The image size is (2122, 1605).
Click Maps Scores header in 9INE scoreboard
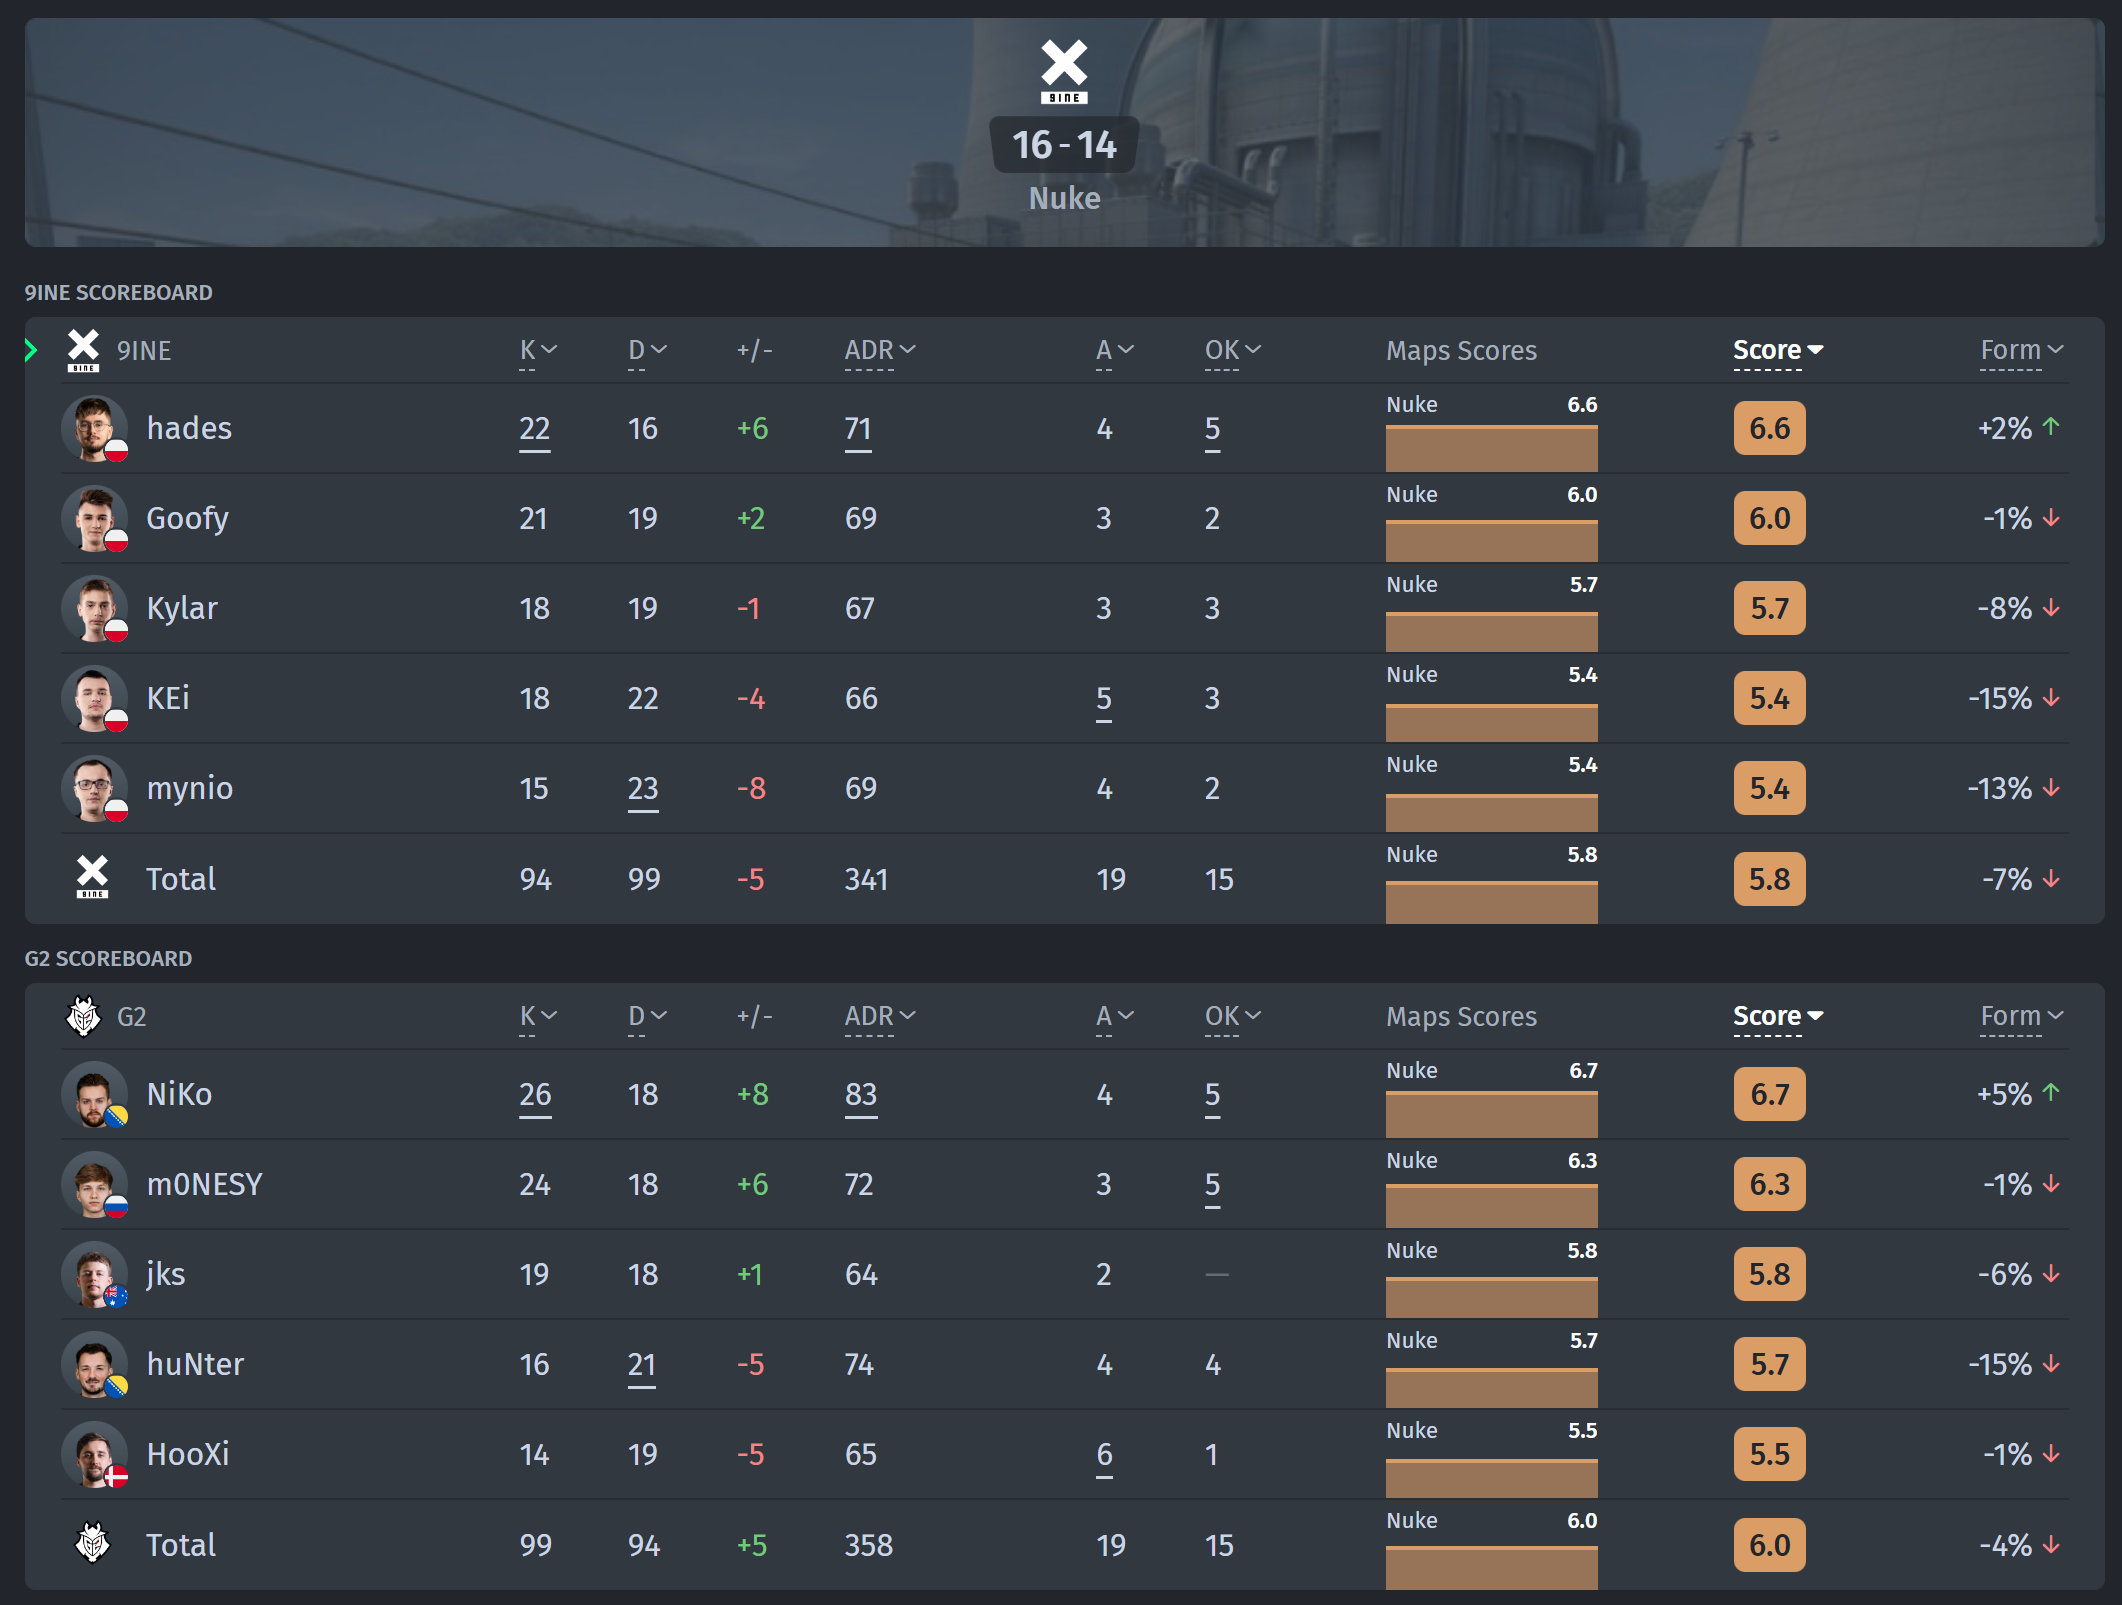click(1461, 351)
